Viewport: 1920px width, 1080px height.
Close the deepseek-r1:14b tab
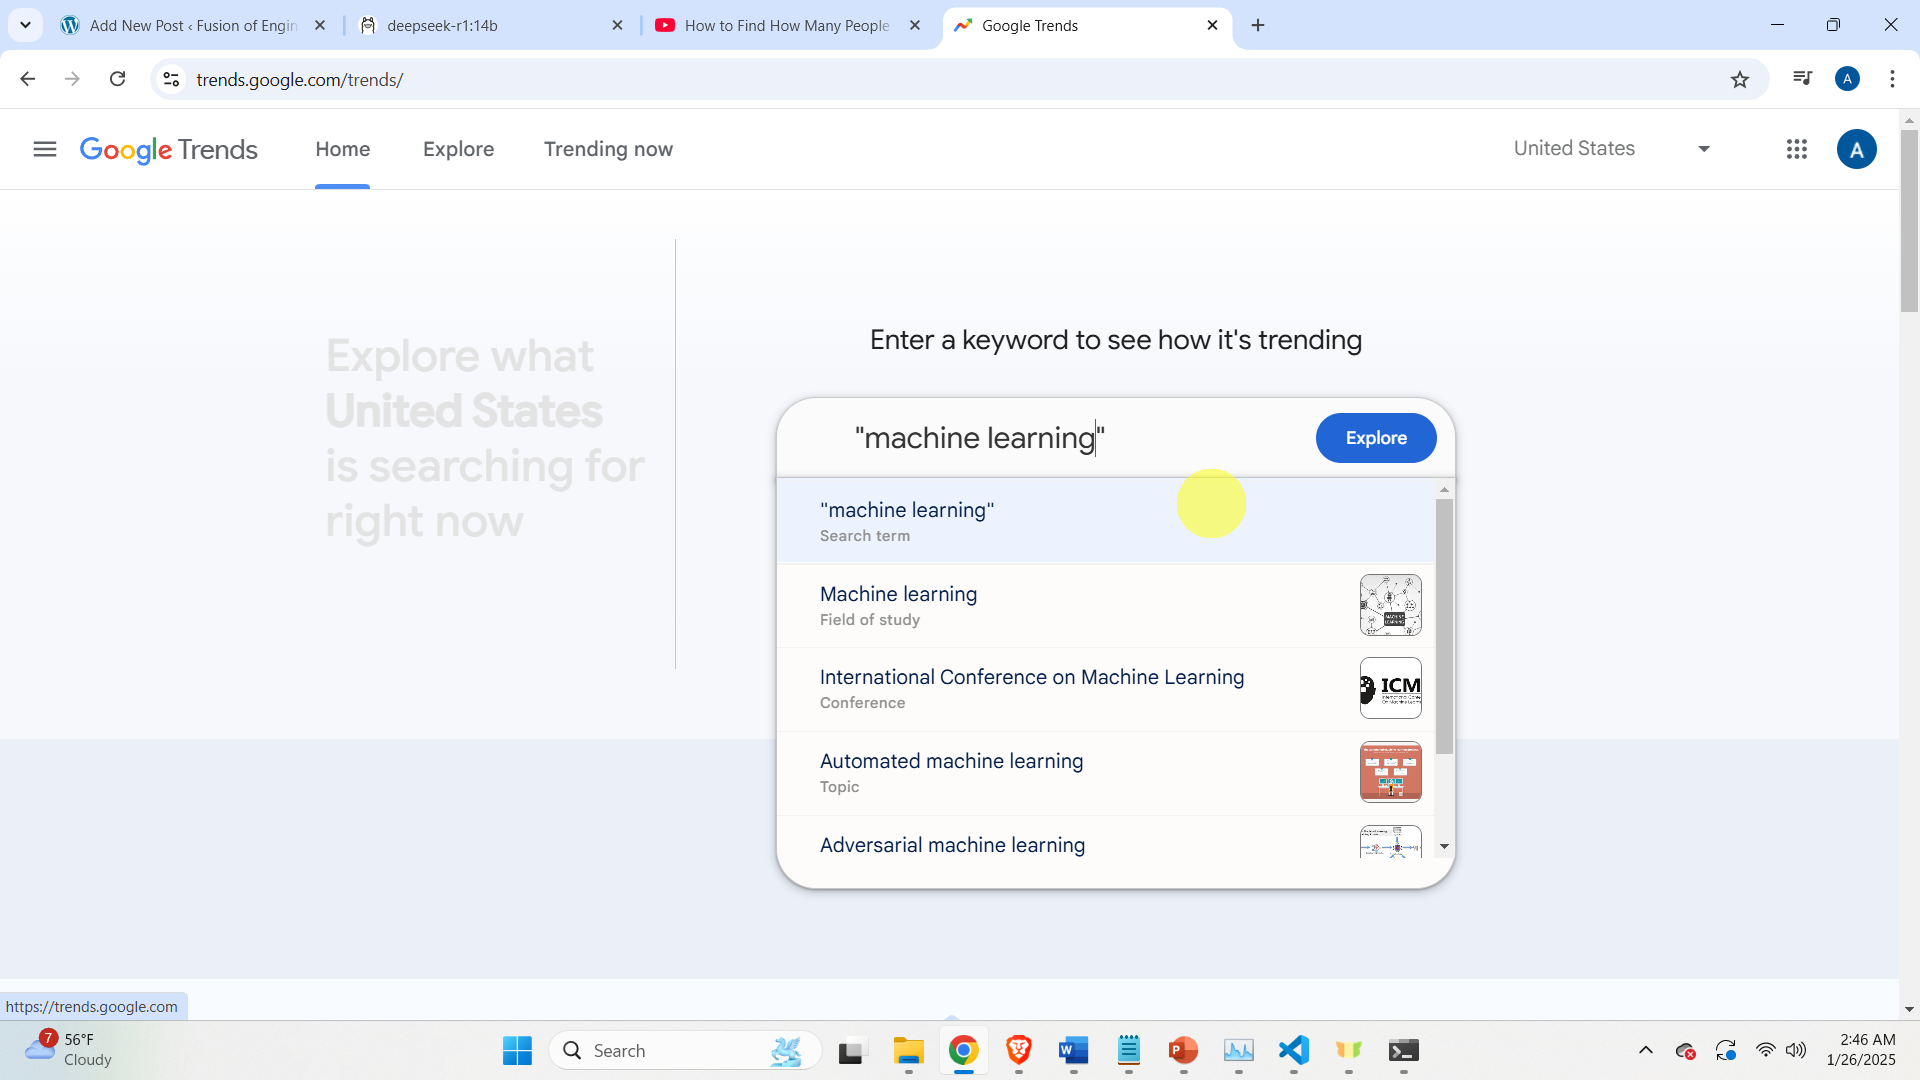(617, 25)
